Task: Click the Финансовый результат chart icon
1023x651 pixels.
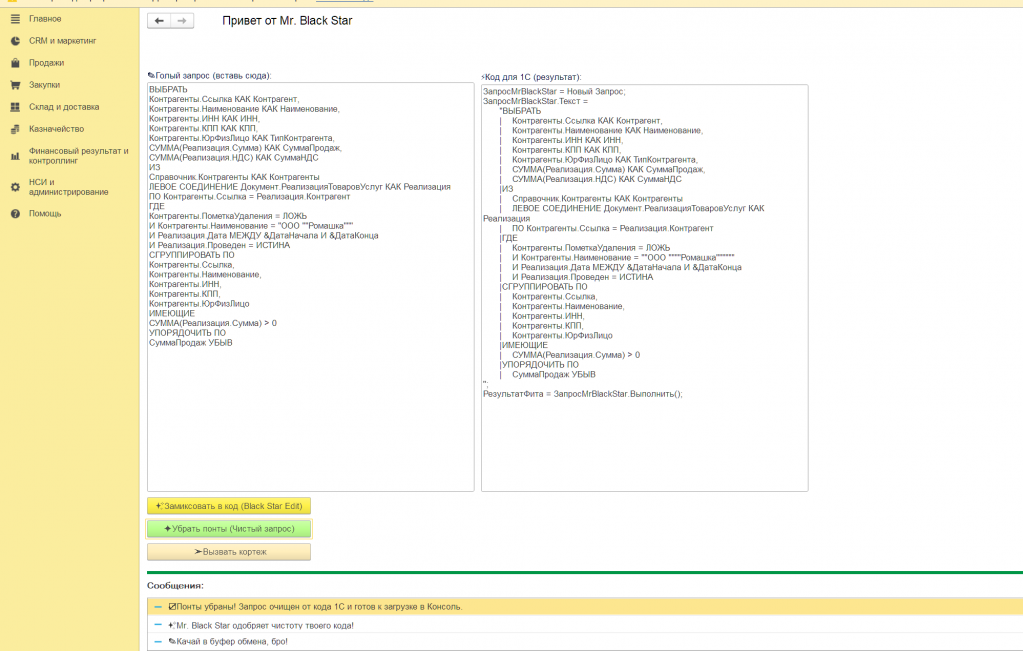Action: (x=15, y=156)
